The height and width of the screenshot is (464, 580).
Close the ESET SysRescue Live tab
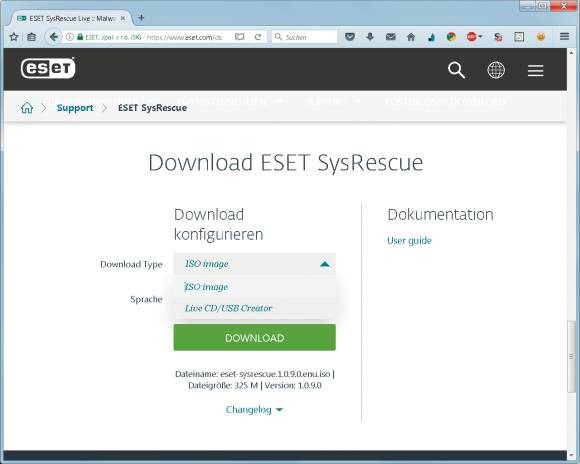point(123,18)
